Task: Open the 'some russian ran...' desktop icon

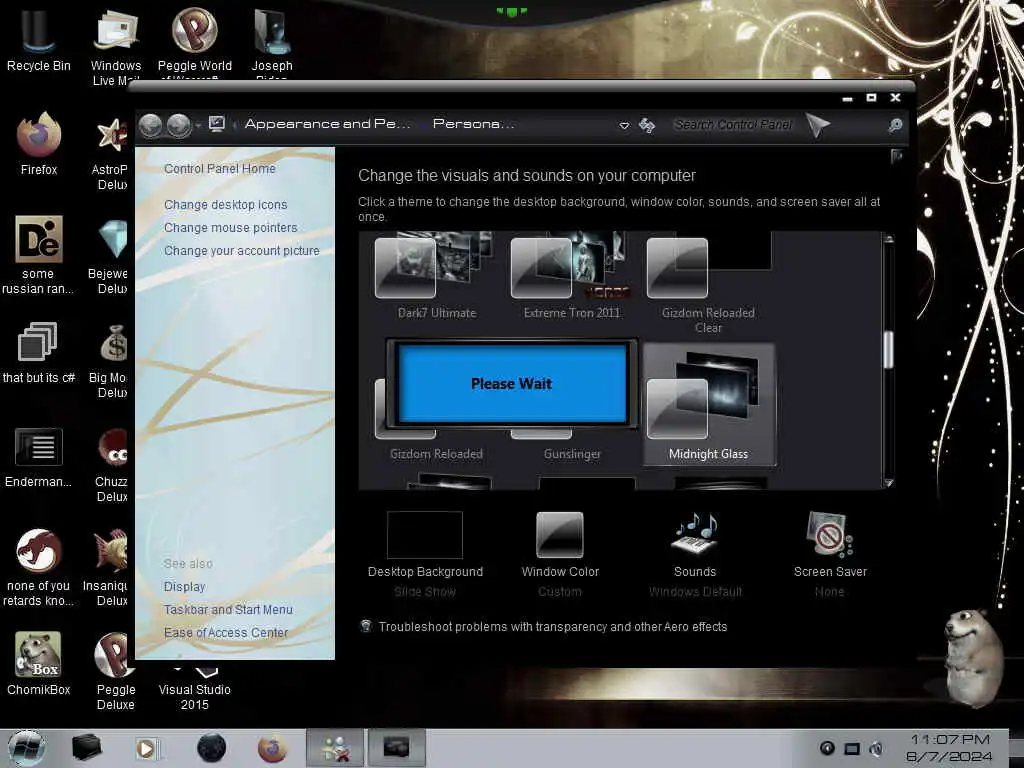Action: click(x=38, y=255)
